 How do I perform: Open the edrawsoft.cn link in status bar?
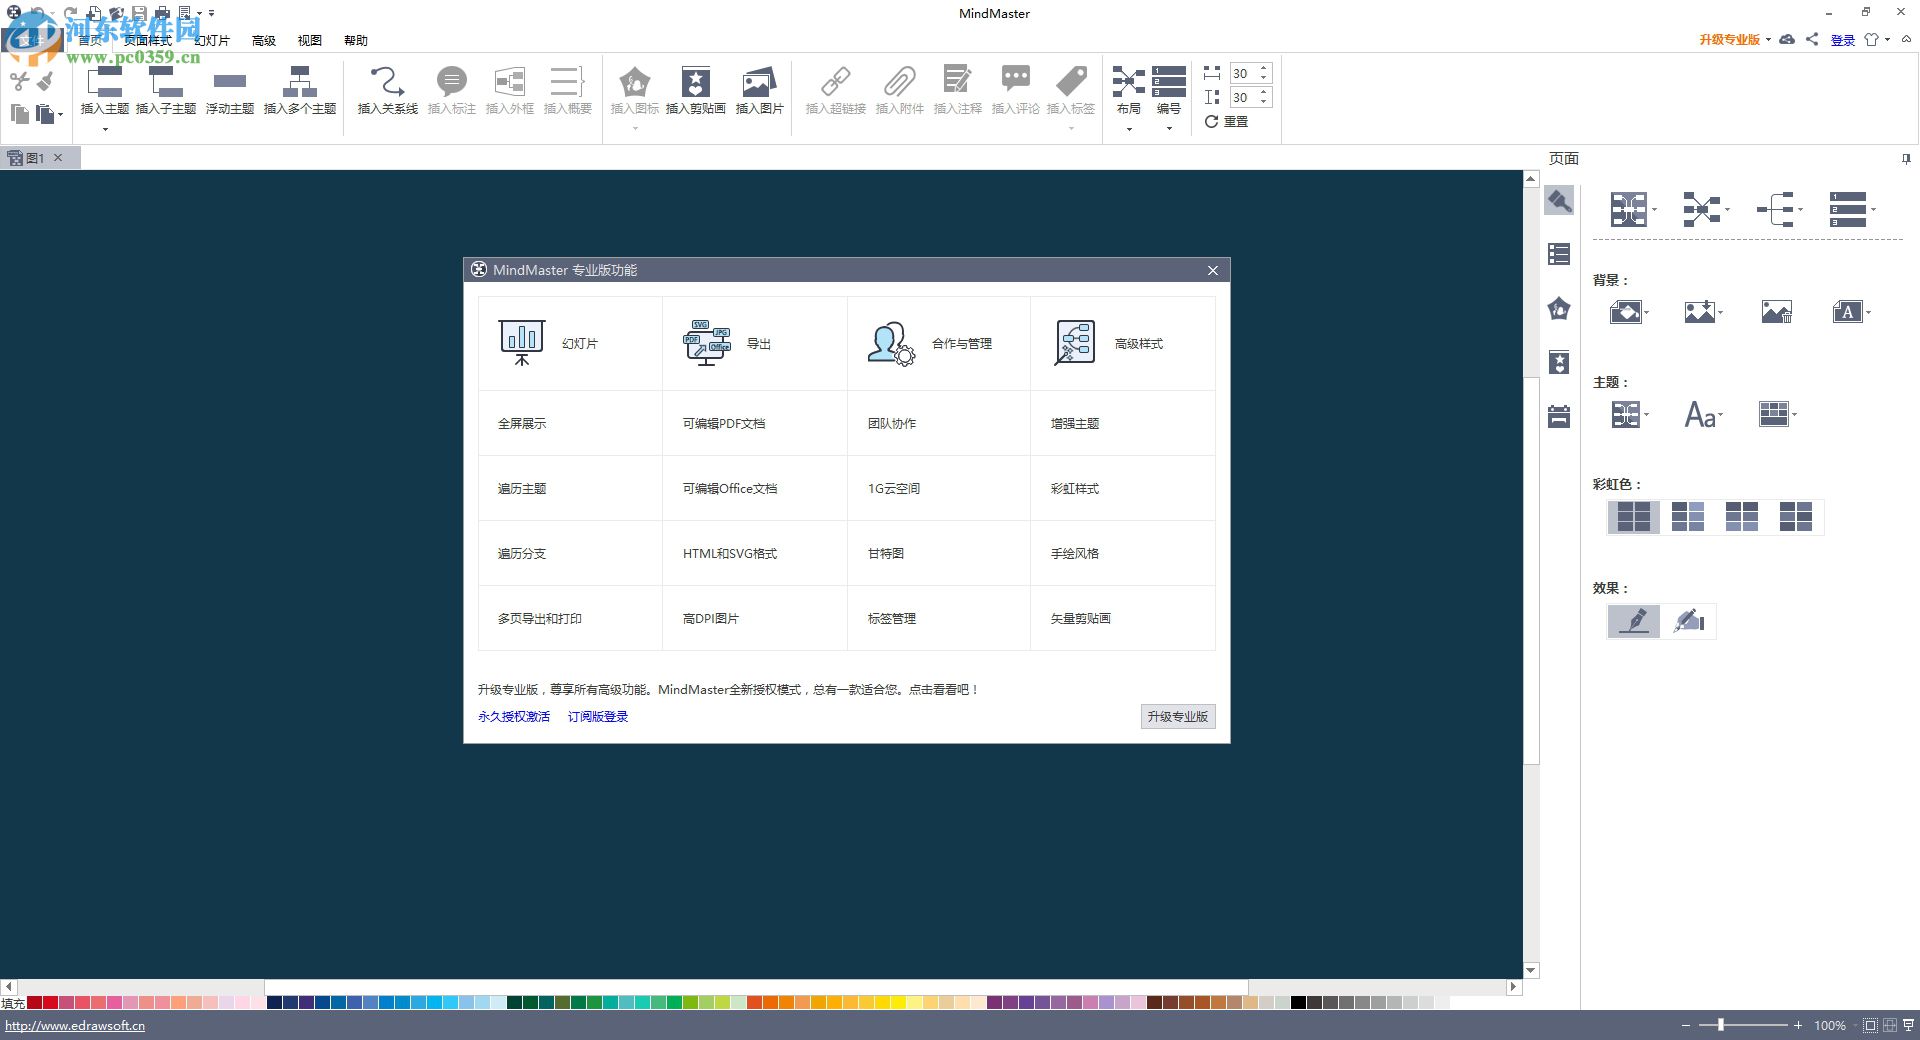point(75,1025)
